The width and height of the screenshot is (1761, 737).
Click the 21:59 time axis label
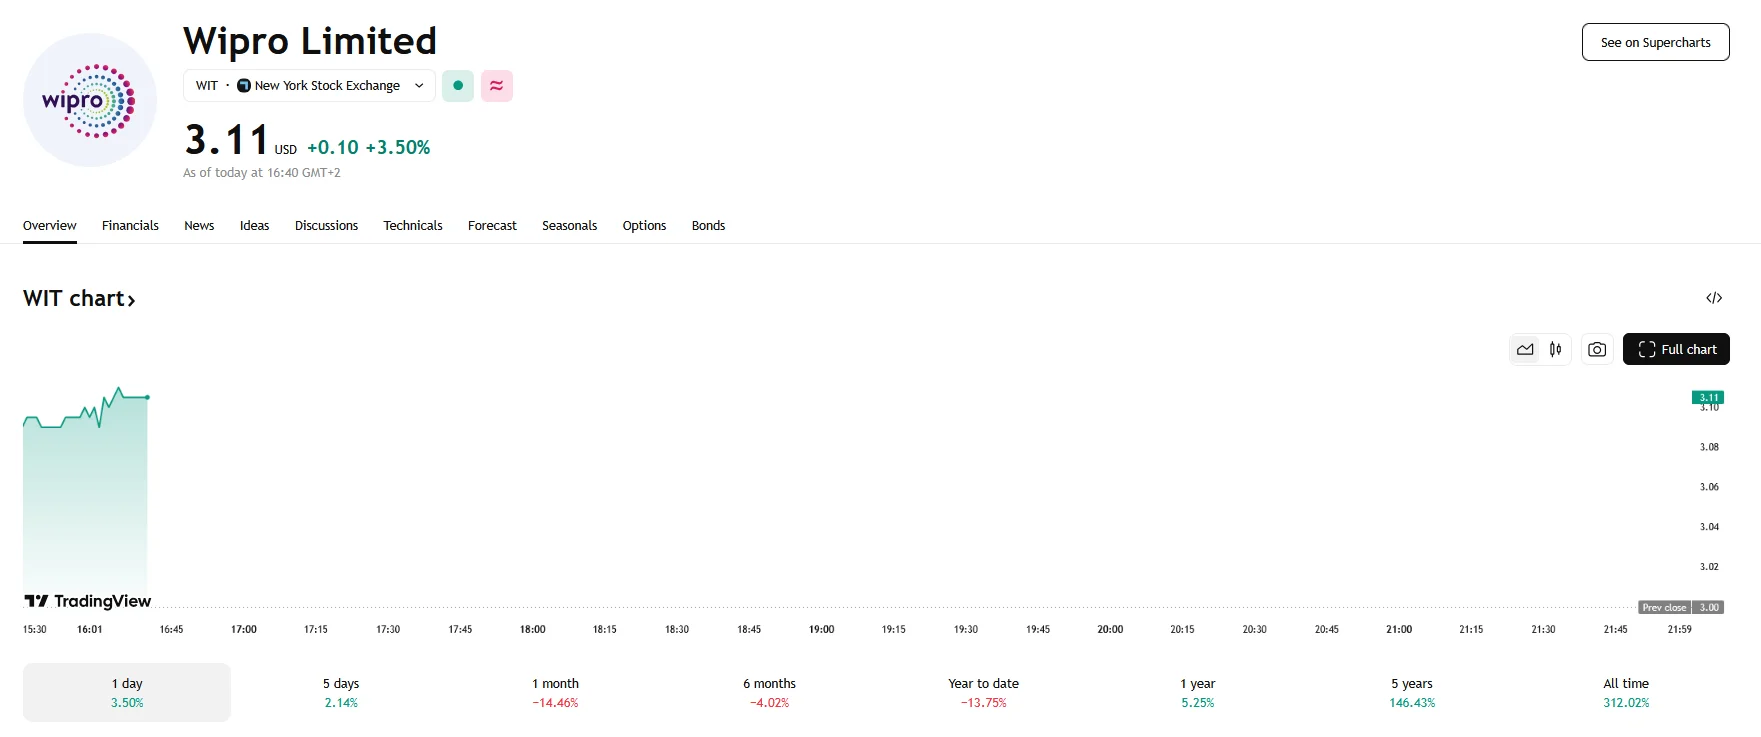(1680, 629)
